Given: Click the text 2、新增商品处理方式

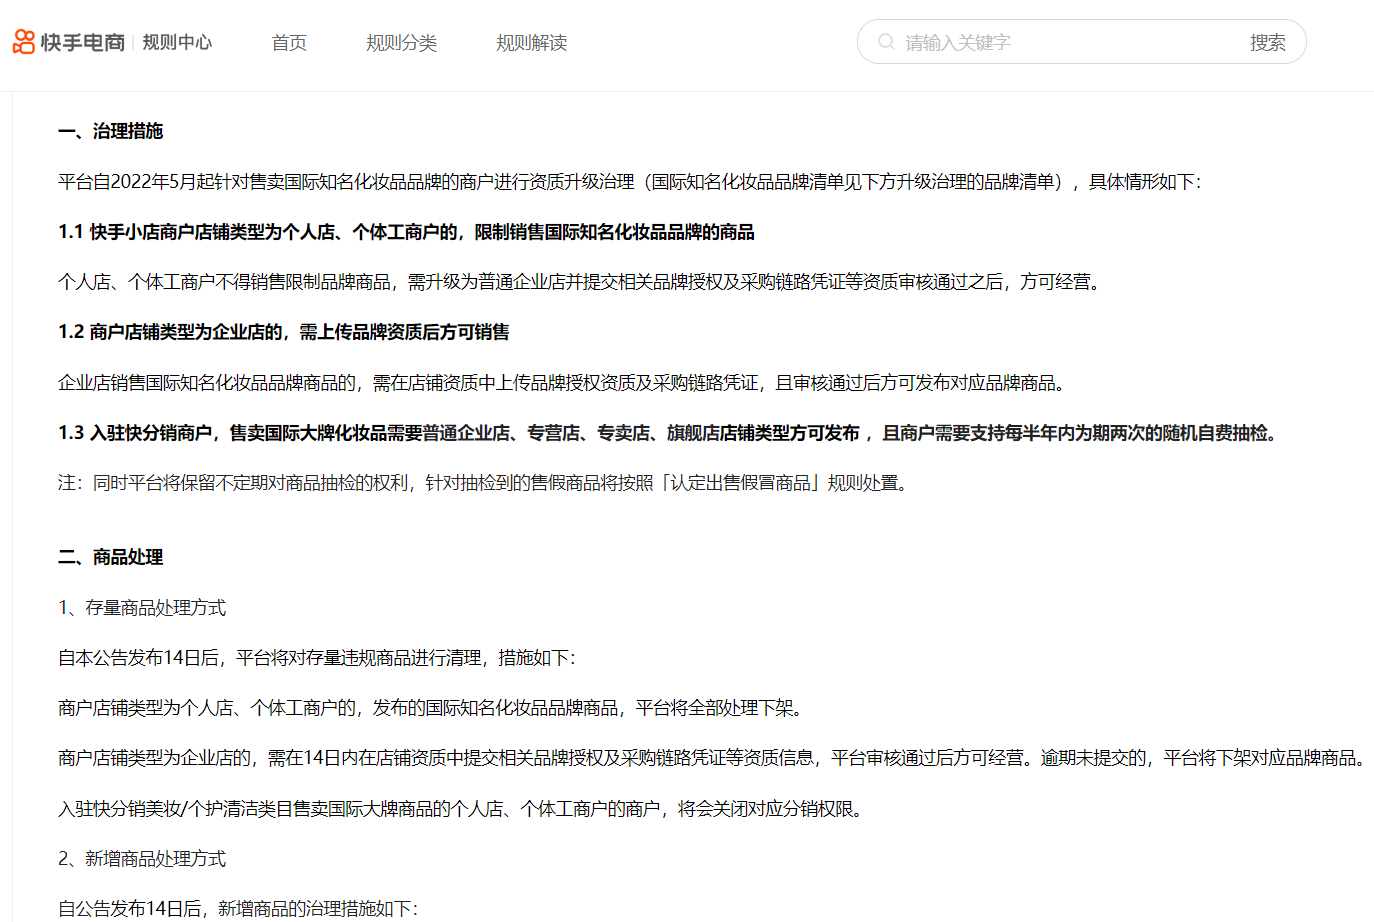Looking at the screenshot, I should point(142,859).
